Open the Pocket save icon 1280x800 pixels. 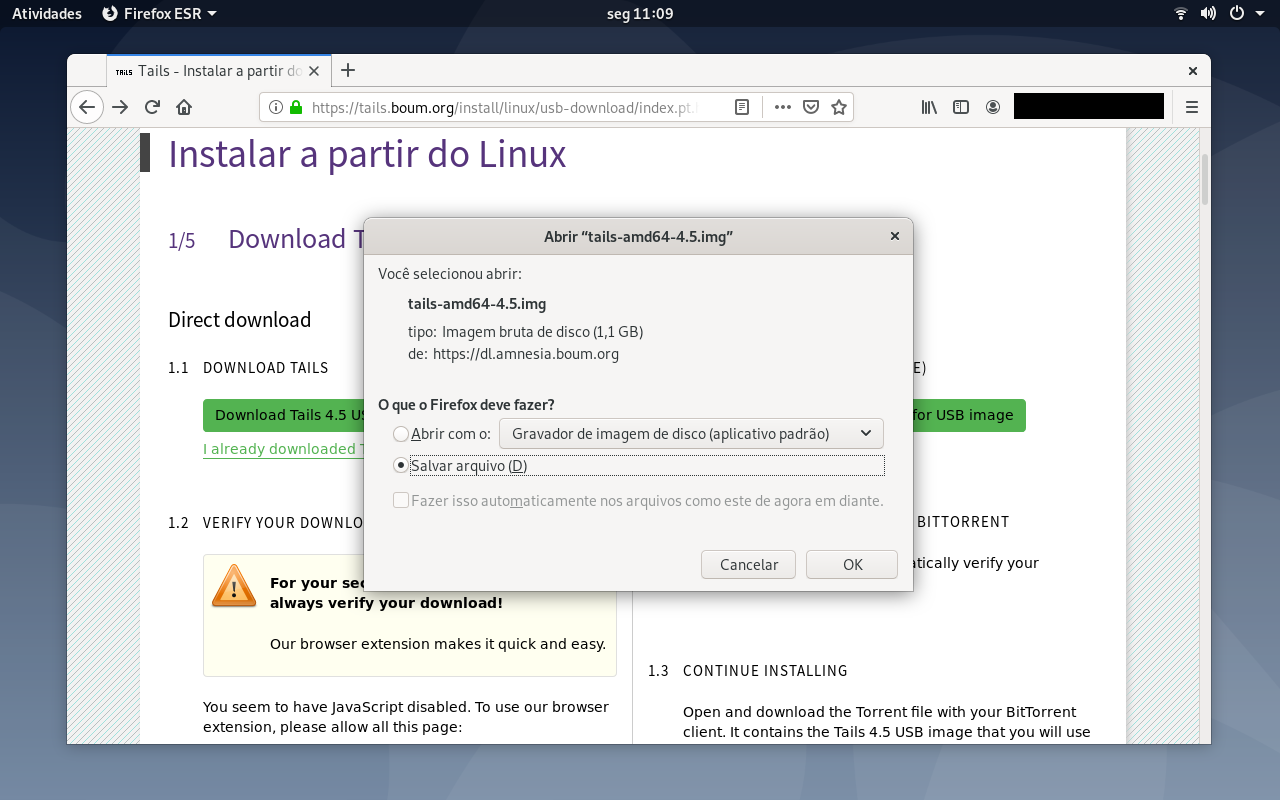point(811,107)
